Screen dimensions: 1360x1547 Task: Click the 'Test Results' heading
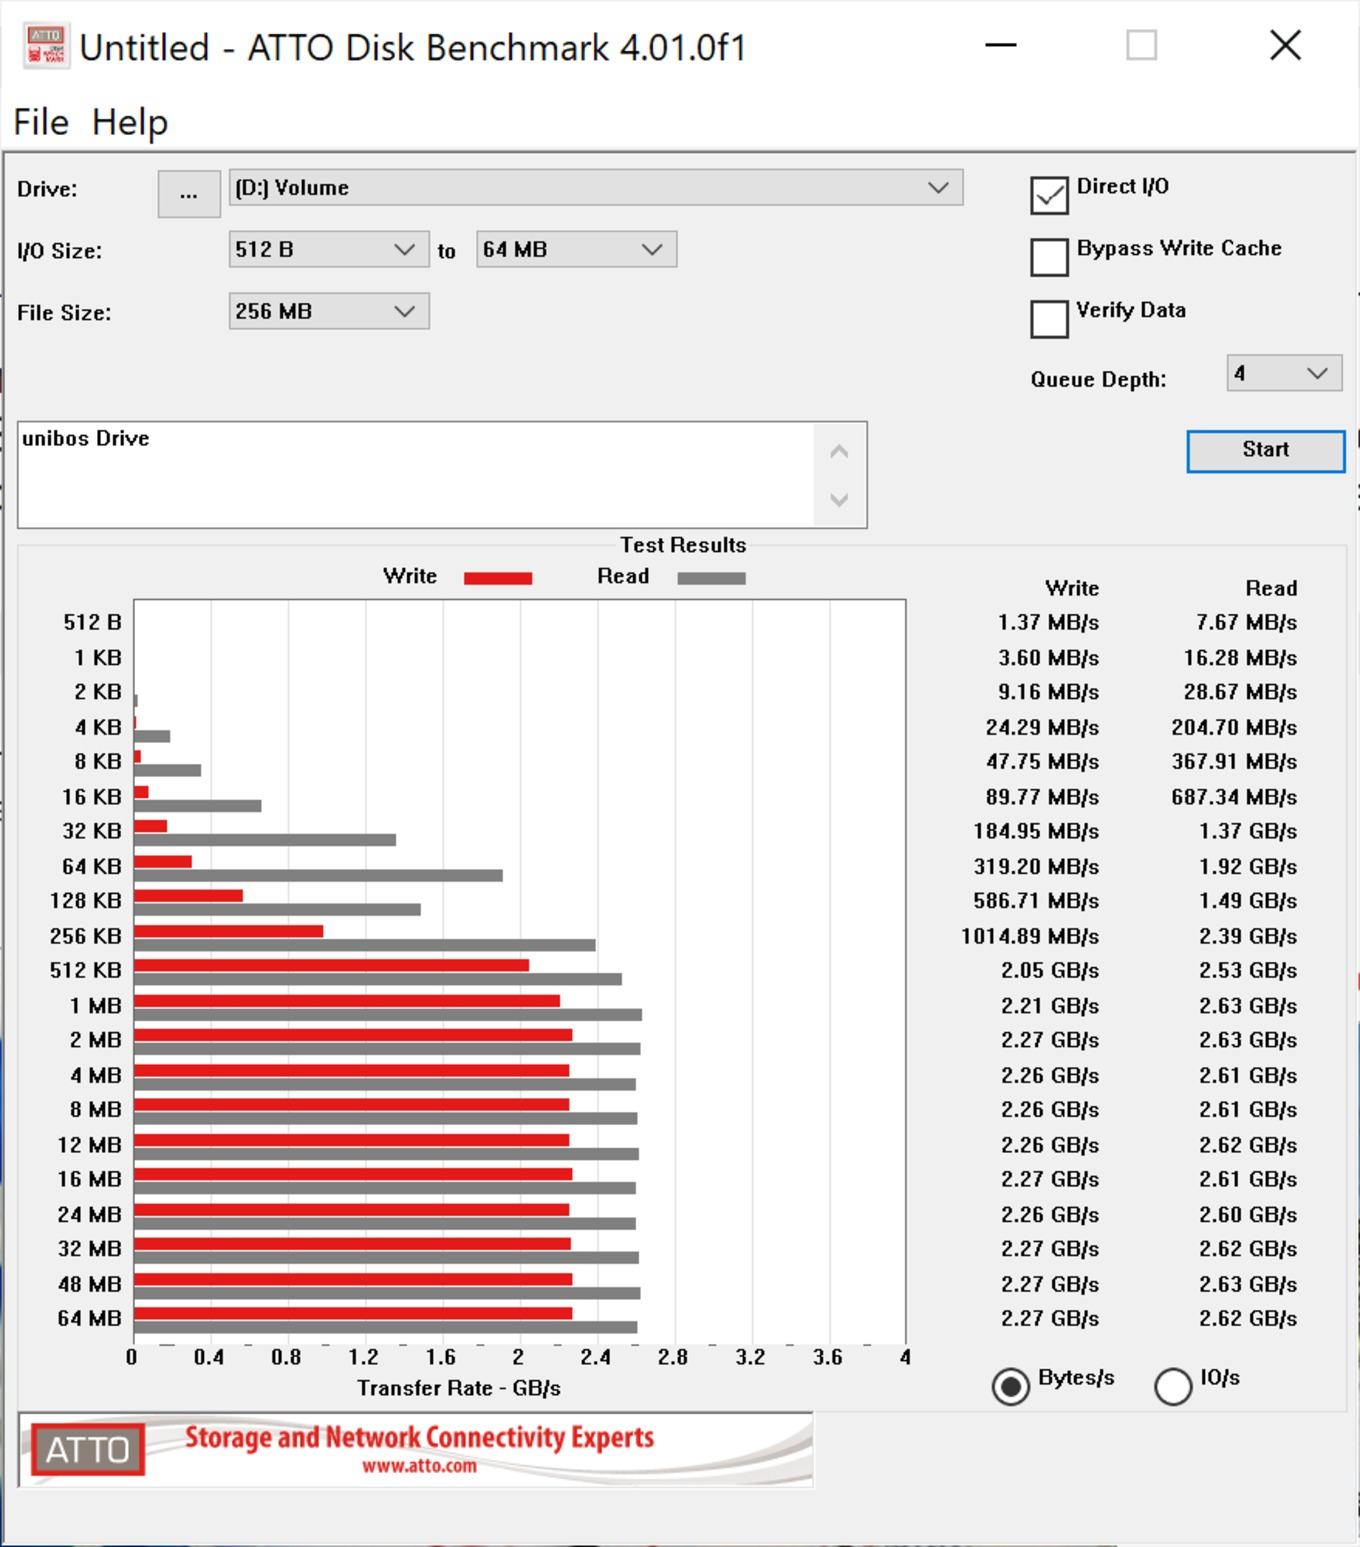(x=683, y=545)
